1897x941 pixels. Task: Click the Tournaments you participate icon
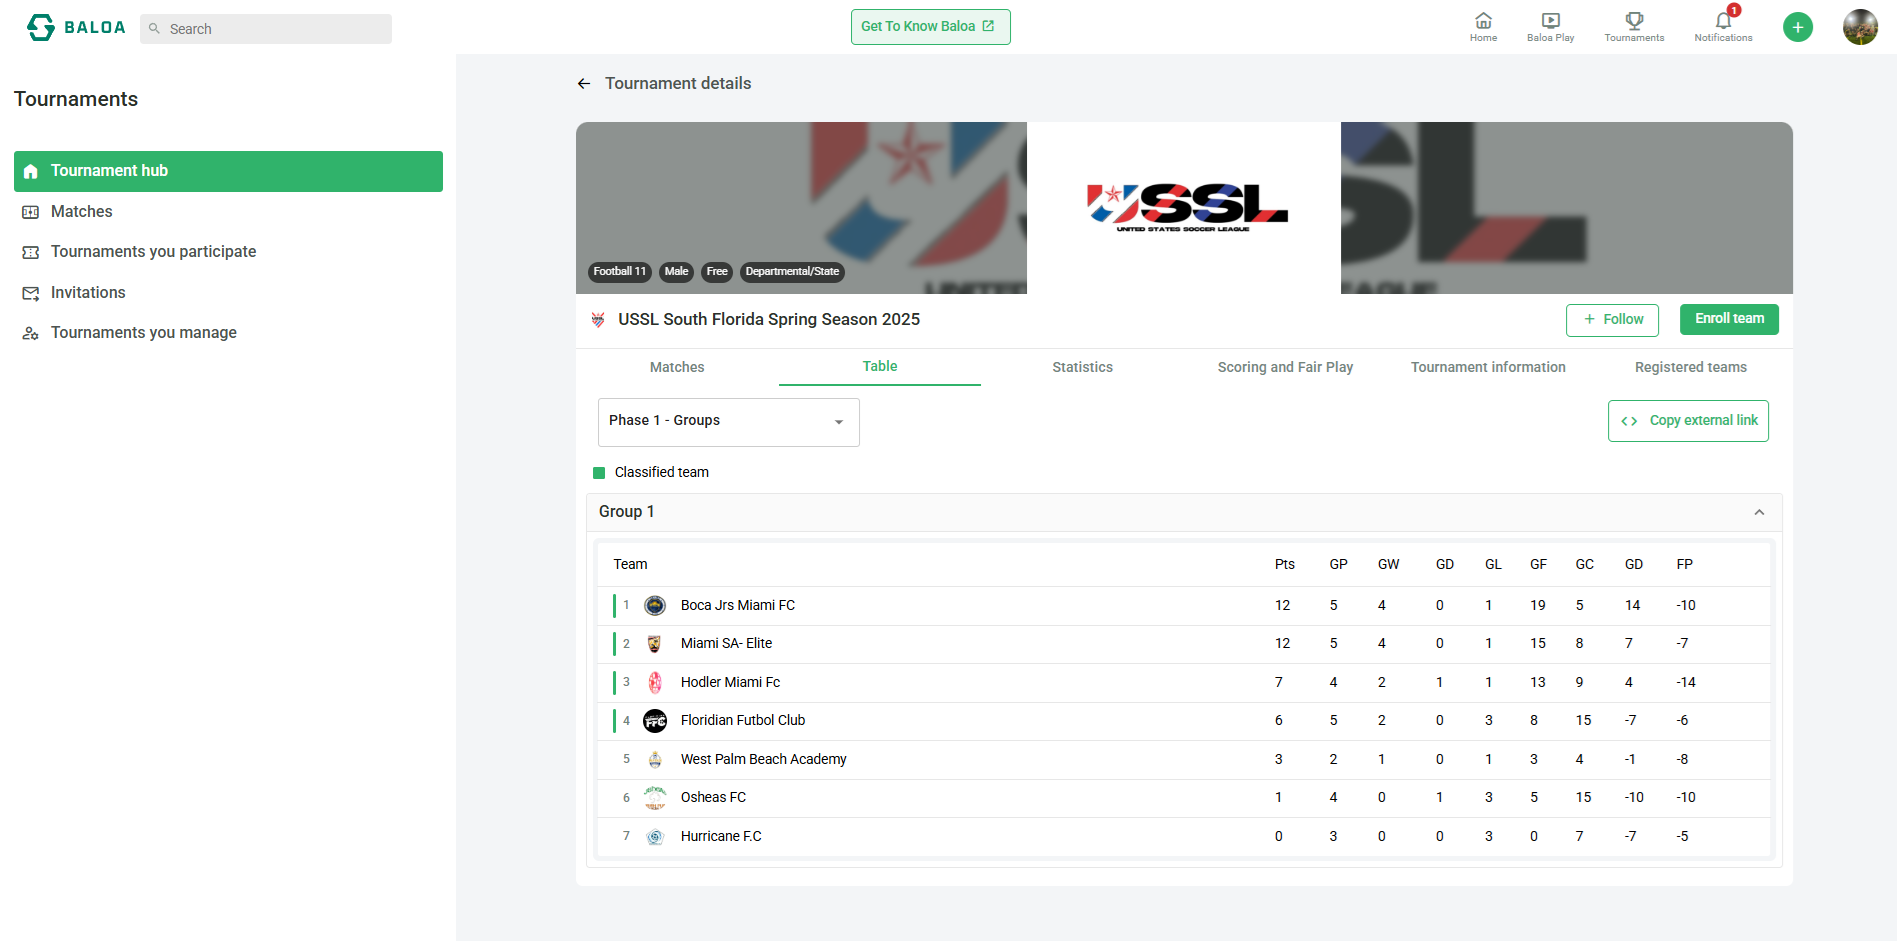pyautogui.click(x=31, y=252)
